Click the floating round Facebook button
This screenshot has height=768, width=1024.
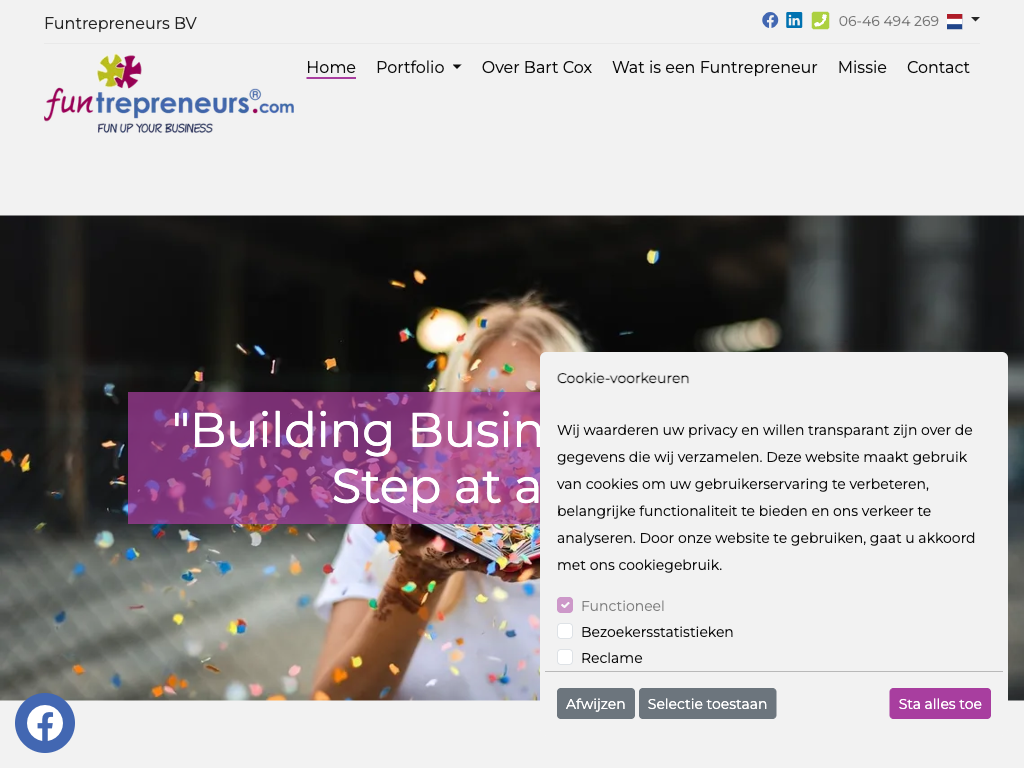pos(45,723)
